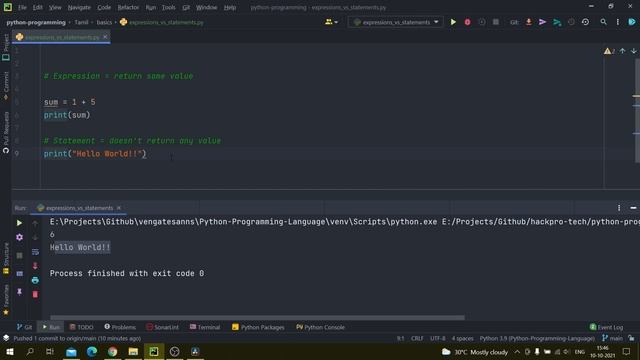The image size is (640, 360).
Task: Open the expressions_vs_statements run configuration dropdown
Action: [396, 22]
